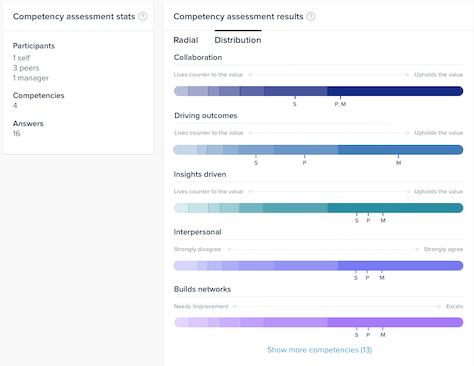
Task: Click darkest purple segment of Builds networks bar
Action: pyautogui.click(x=395, y=322)
